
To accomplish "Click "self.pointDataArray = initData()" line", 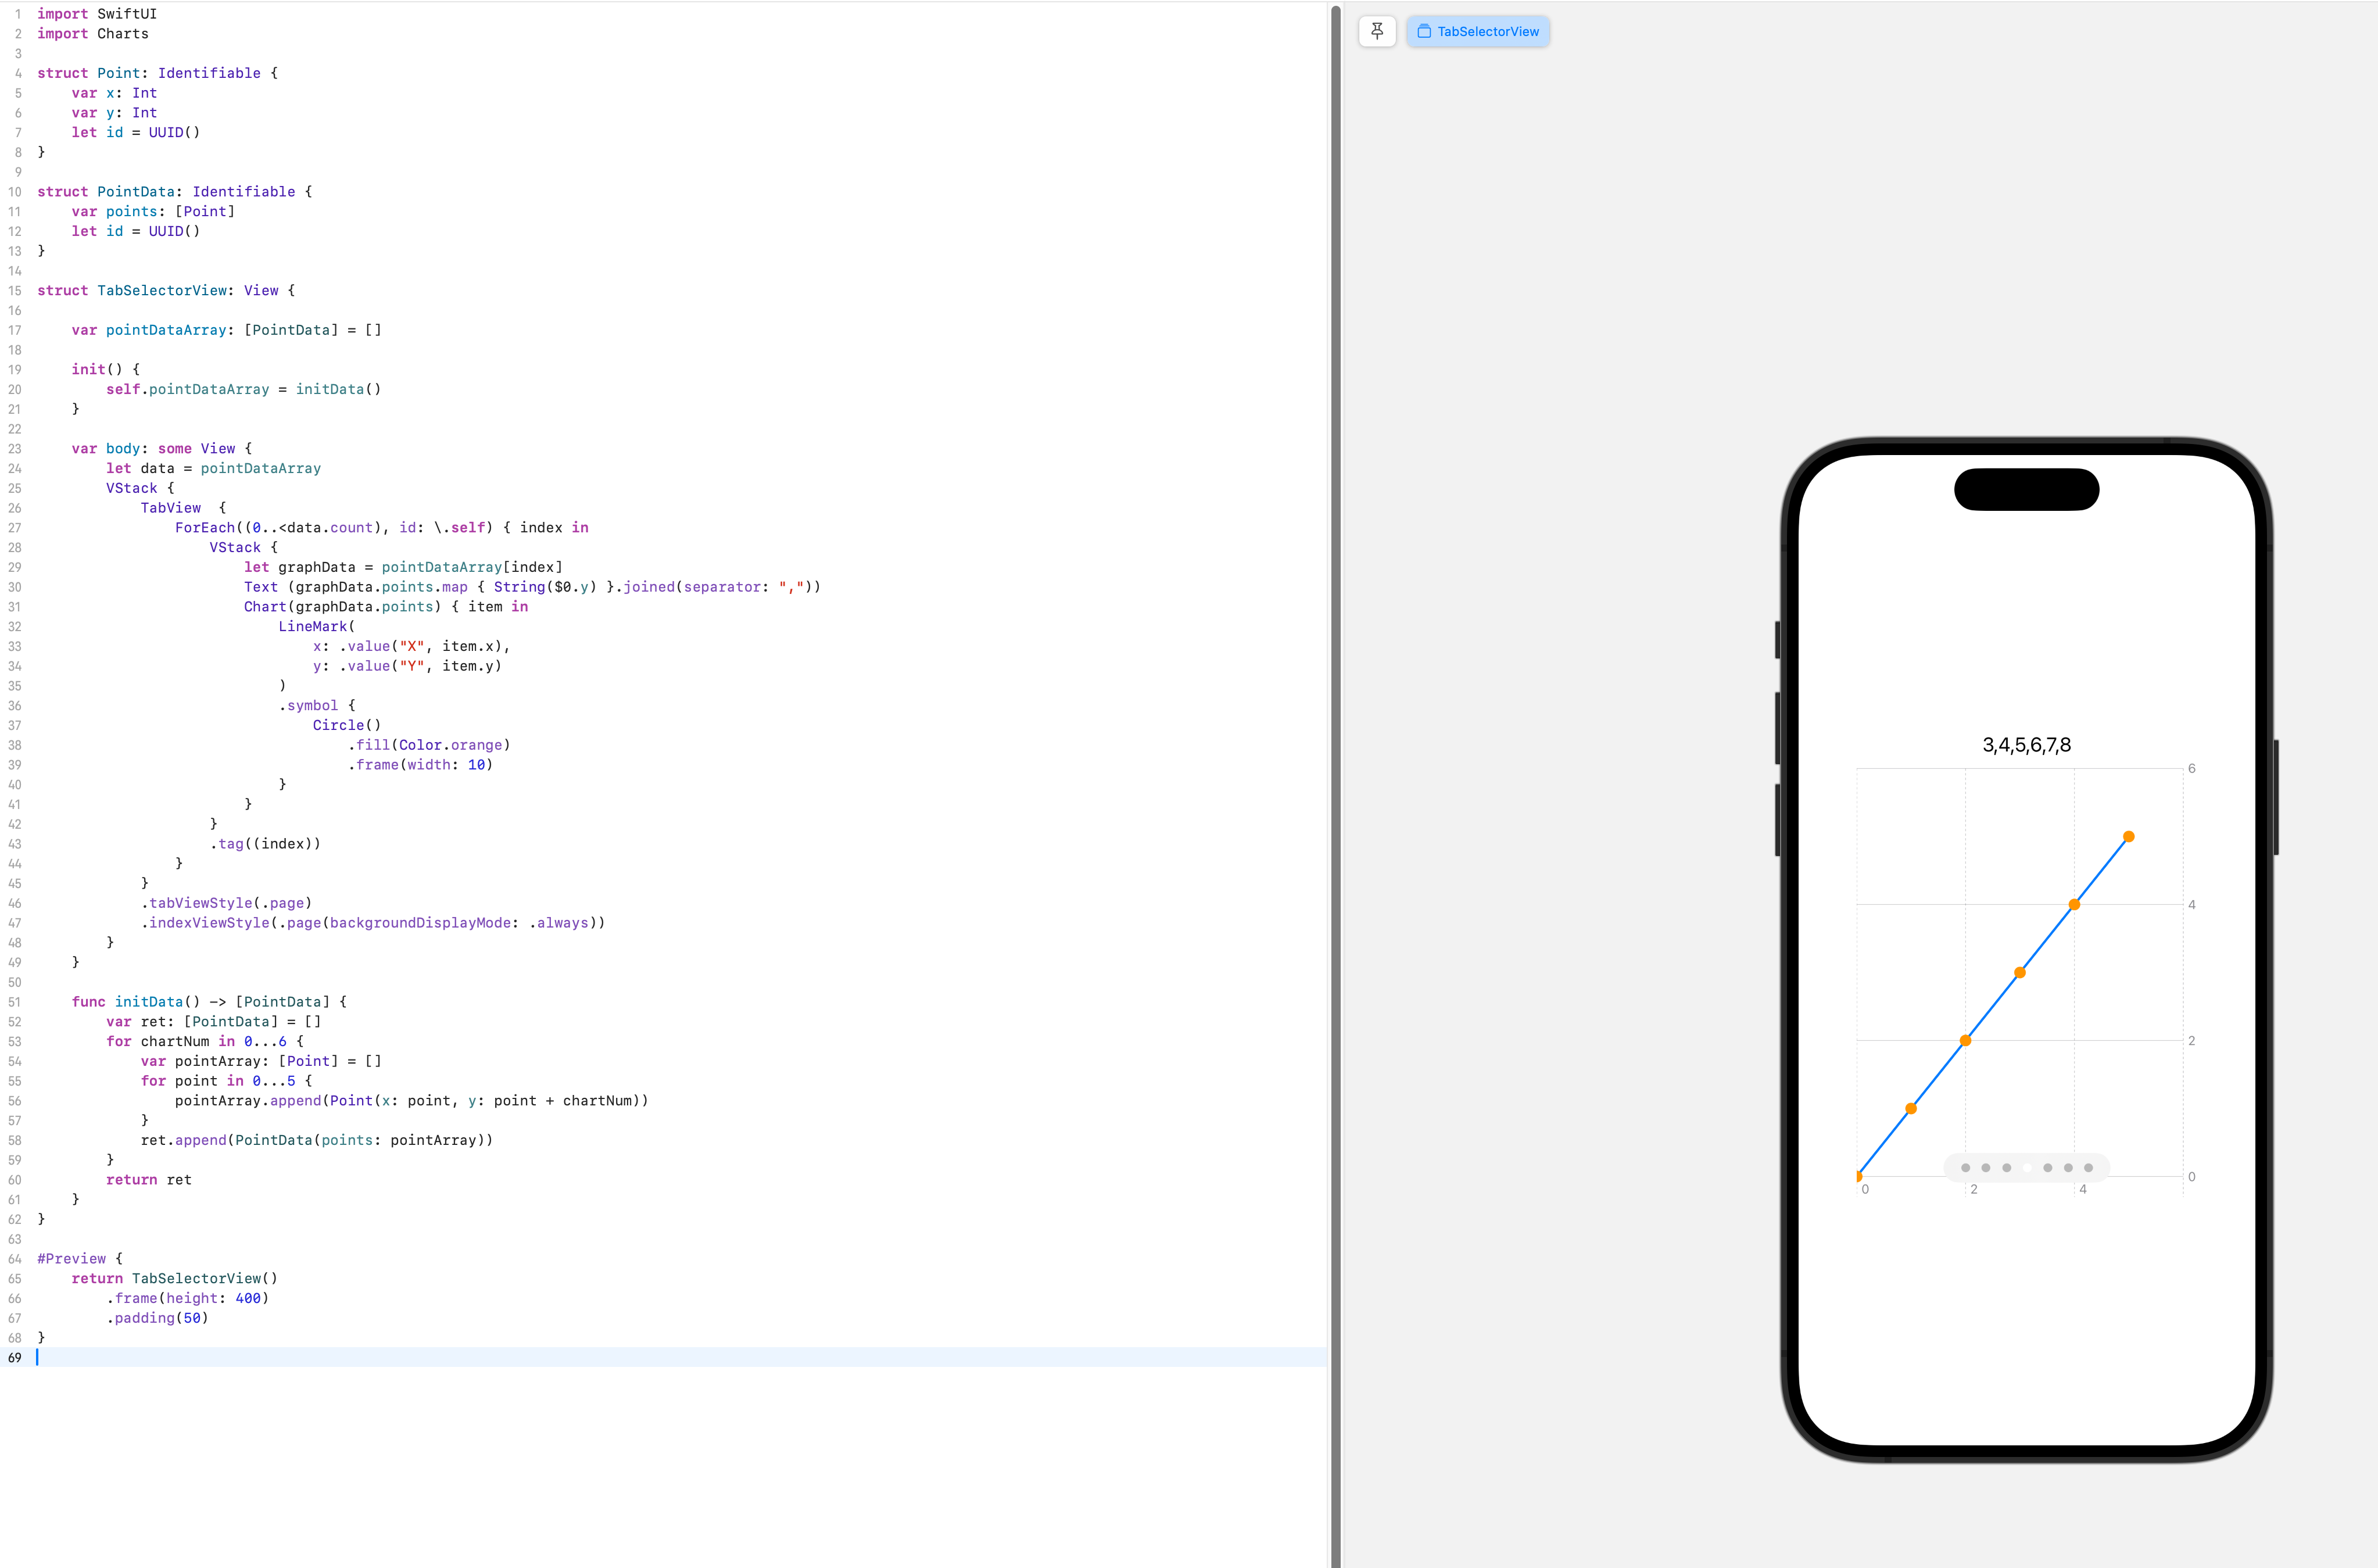I will pyautogui.click(x=244, y=390).
